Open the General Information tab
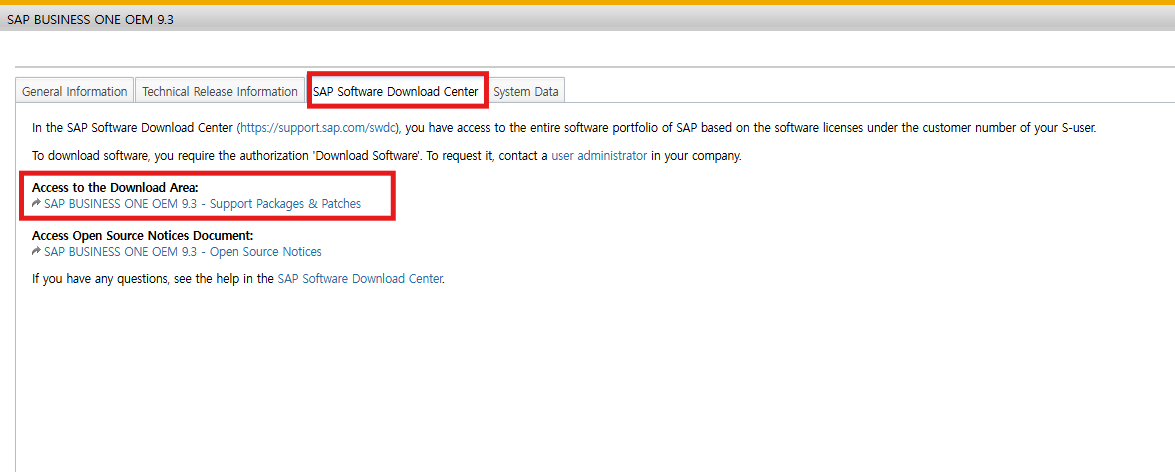 [x=75, y=91]
